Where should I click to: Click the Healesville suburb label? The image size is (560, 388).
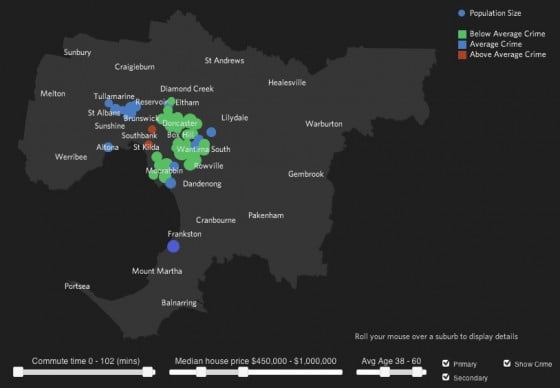click(287, 83)
